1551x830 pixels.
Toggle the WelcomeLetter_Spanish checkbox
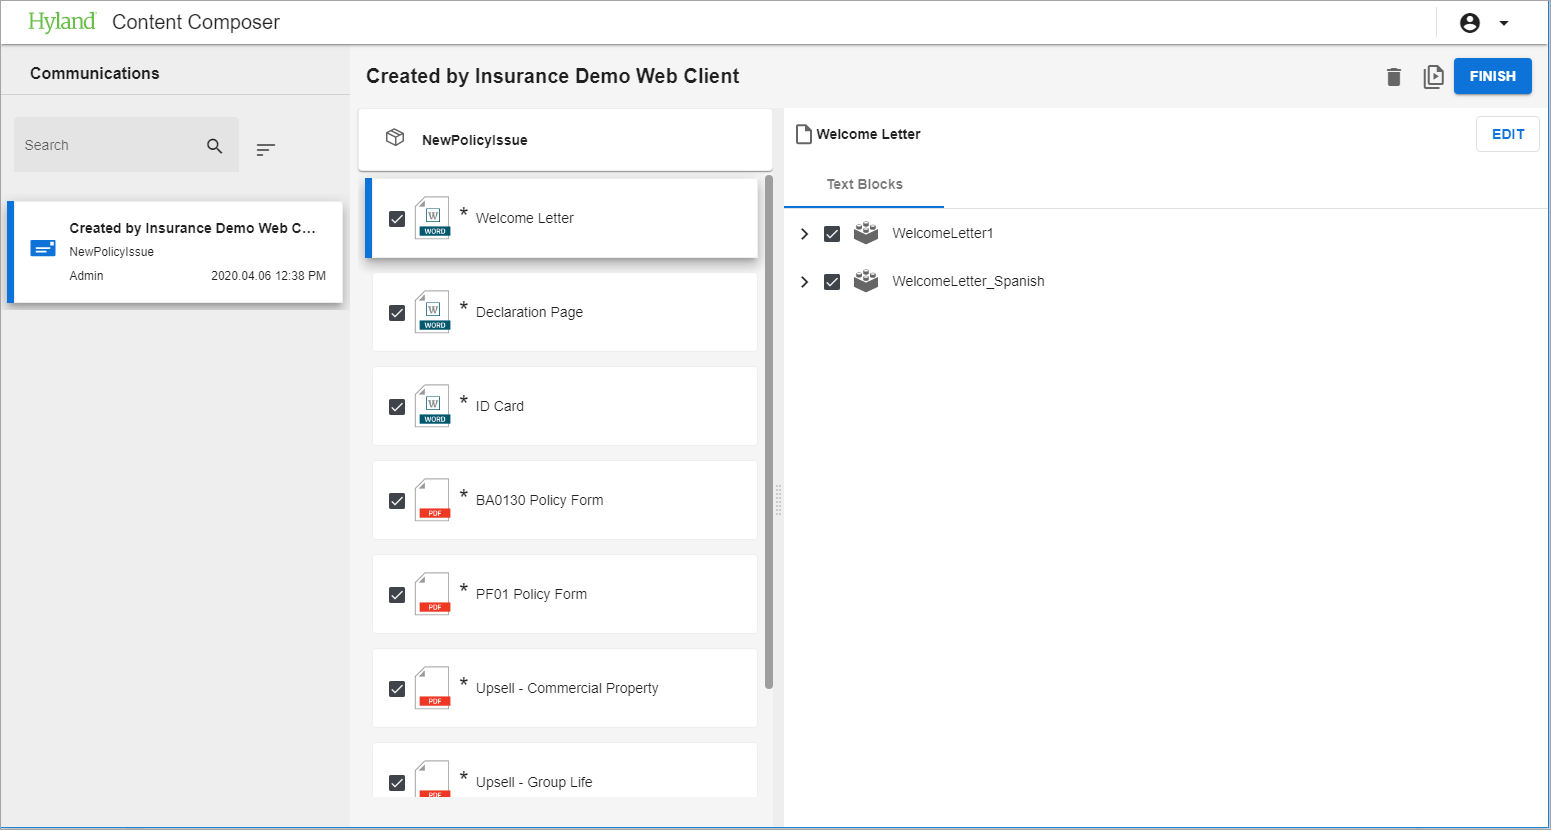832,282
